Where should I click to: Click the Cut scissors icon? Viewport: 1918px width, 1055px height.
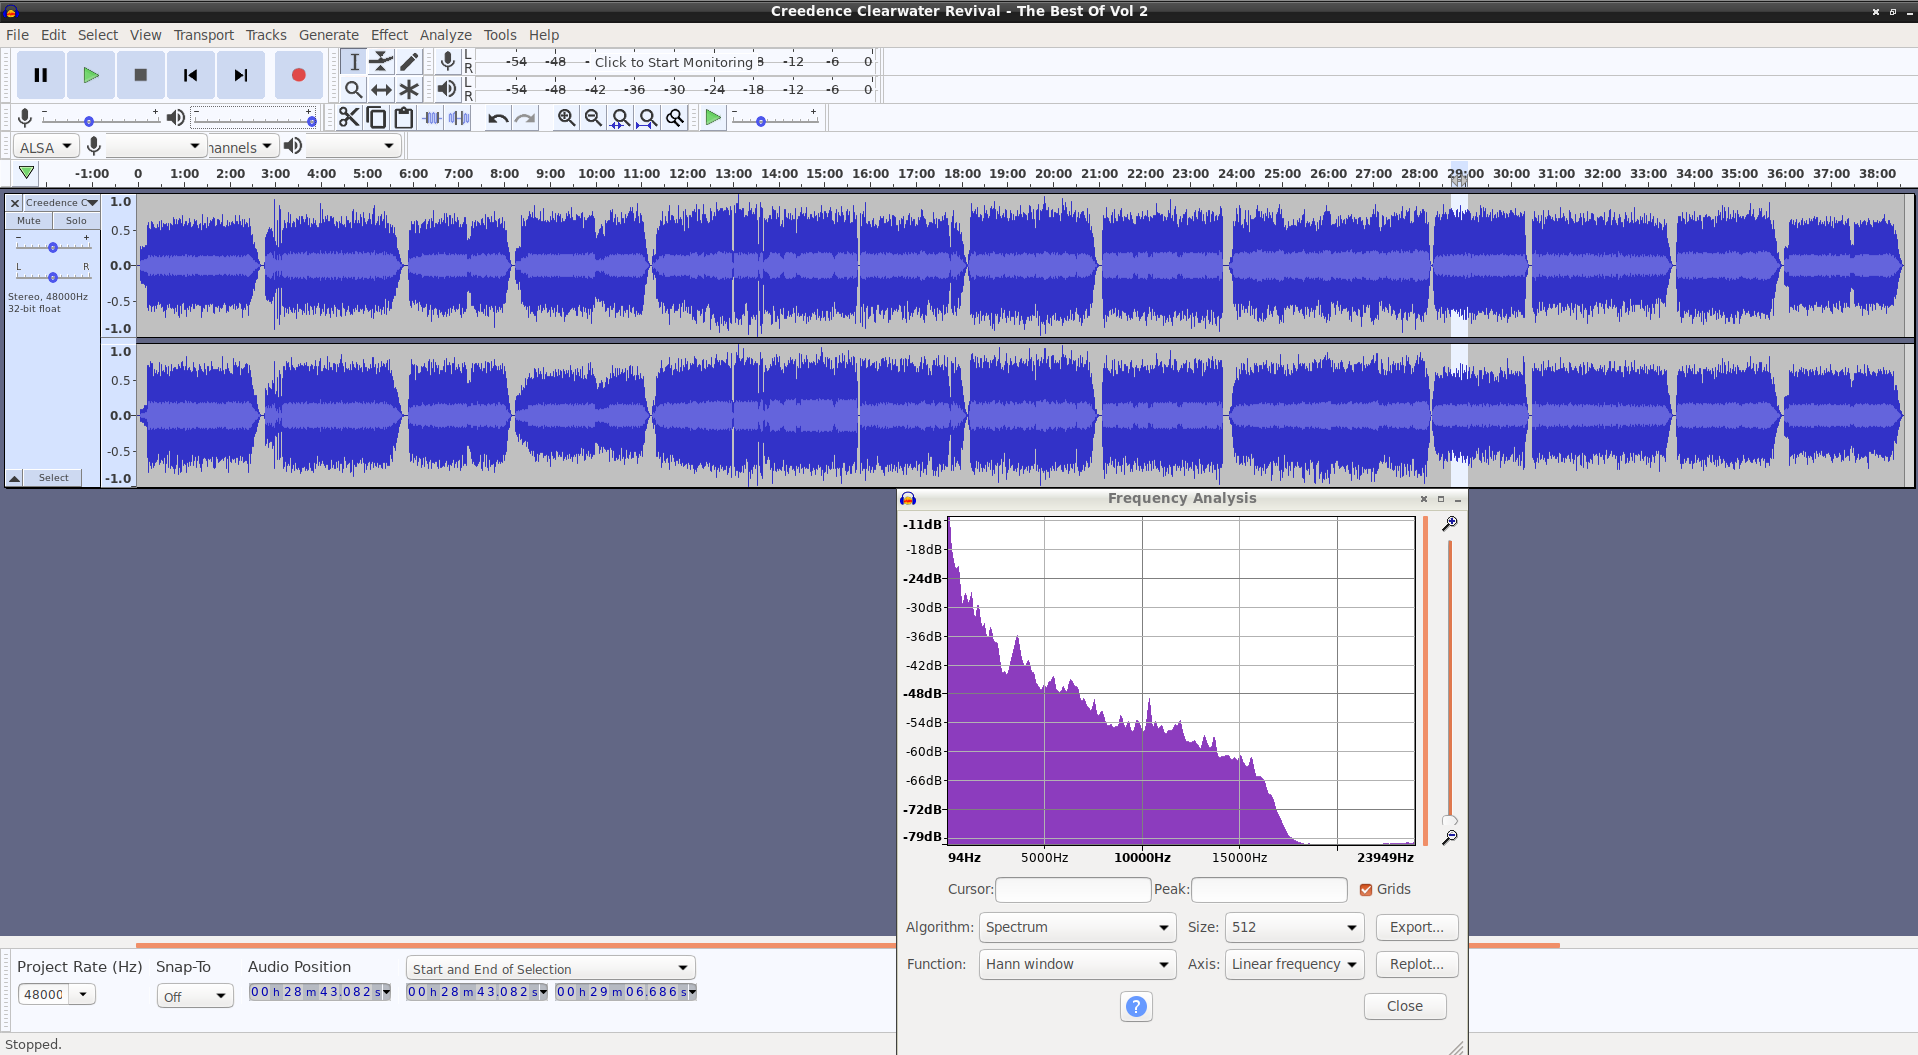point(349,118)
